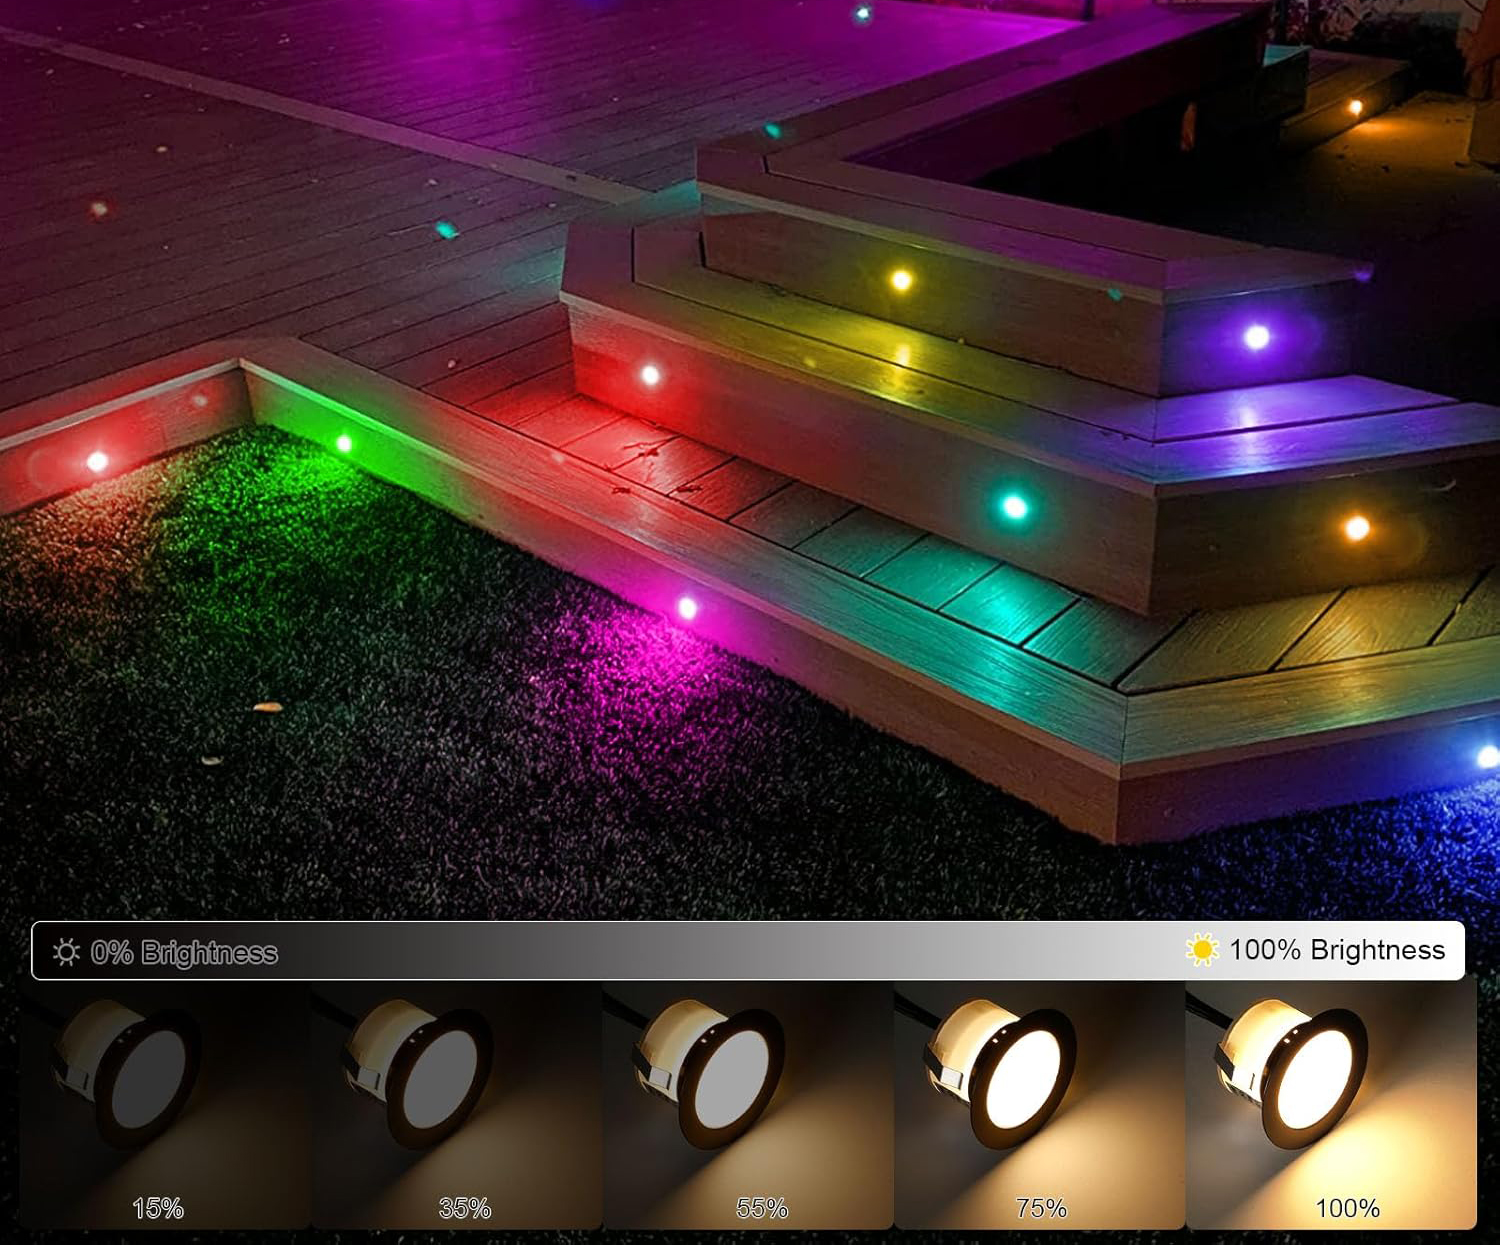Click the yellow light on the upper step
Screen dimensions: 1500x1245
coord(901,280)
